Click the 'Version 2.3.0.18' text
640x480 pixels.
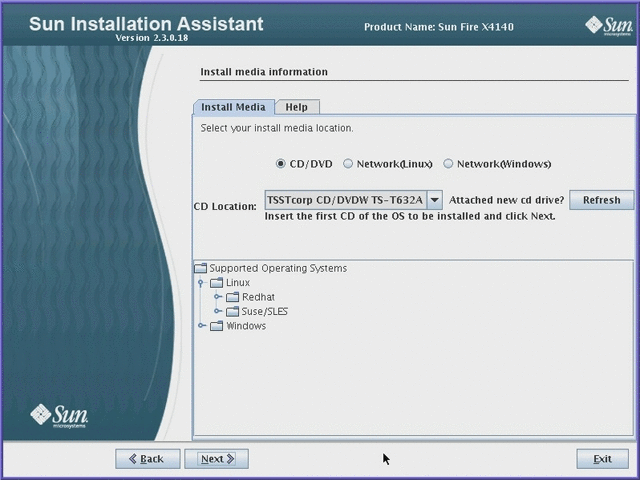tap(151, 38)
